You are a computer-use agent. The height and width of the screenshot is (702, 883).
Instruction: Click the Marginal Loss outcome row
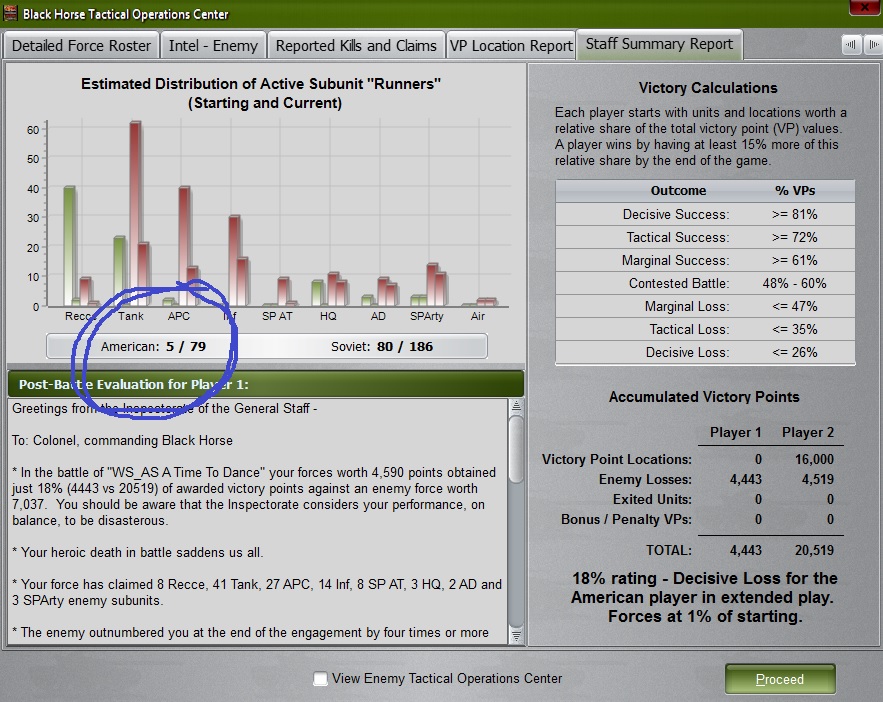click(x=705, y=306)
